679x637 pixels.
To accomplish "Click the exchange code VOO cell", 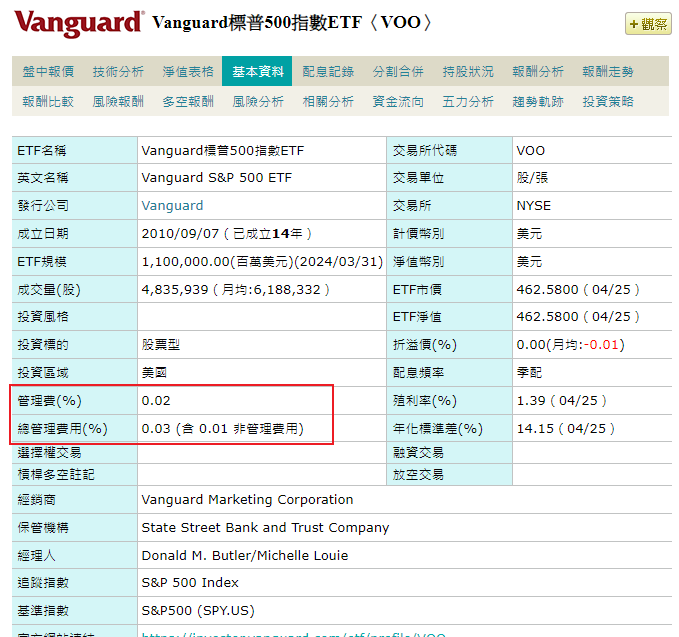I will (592, 150).
